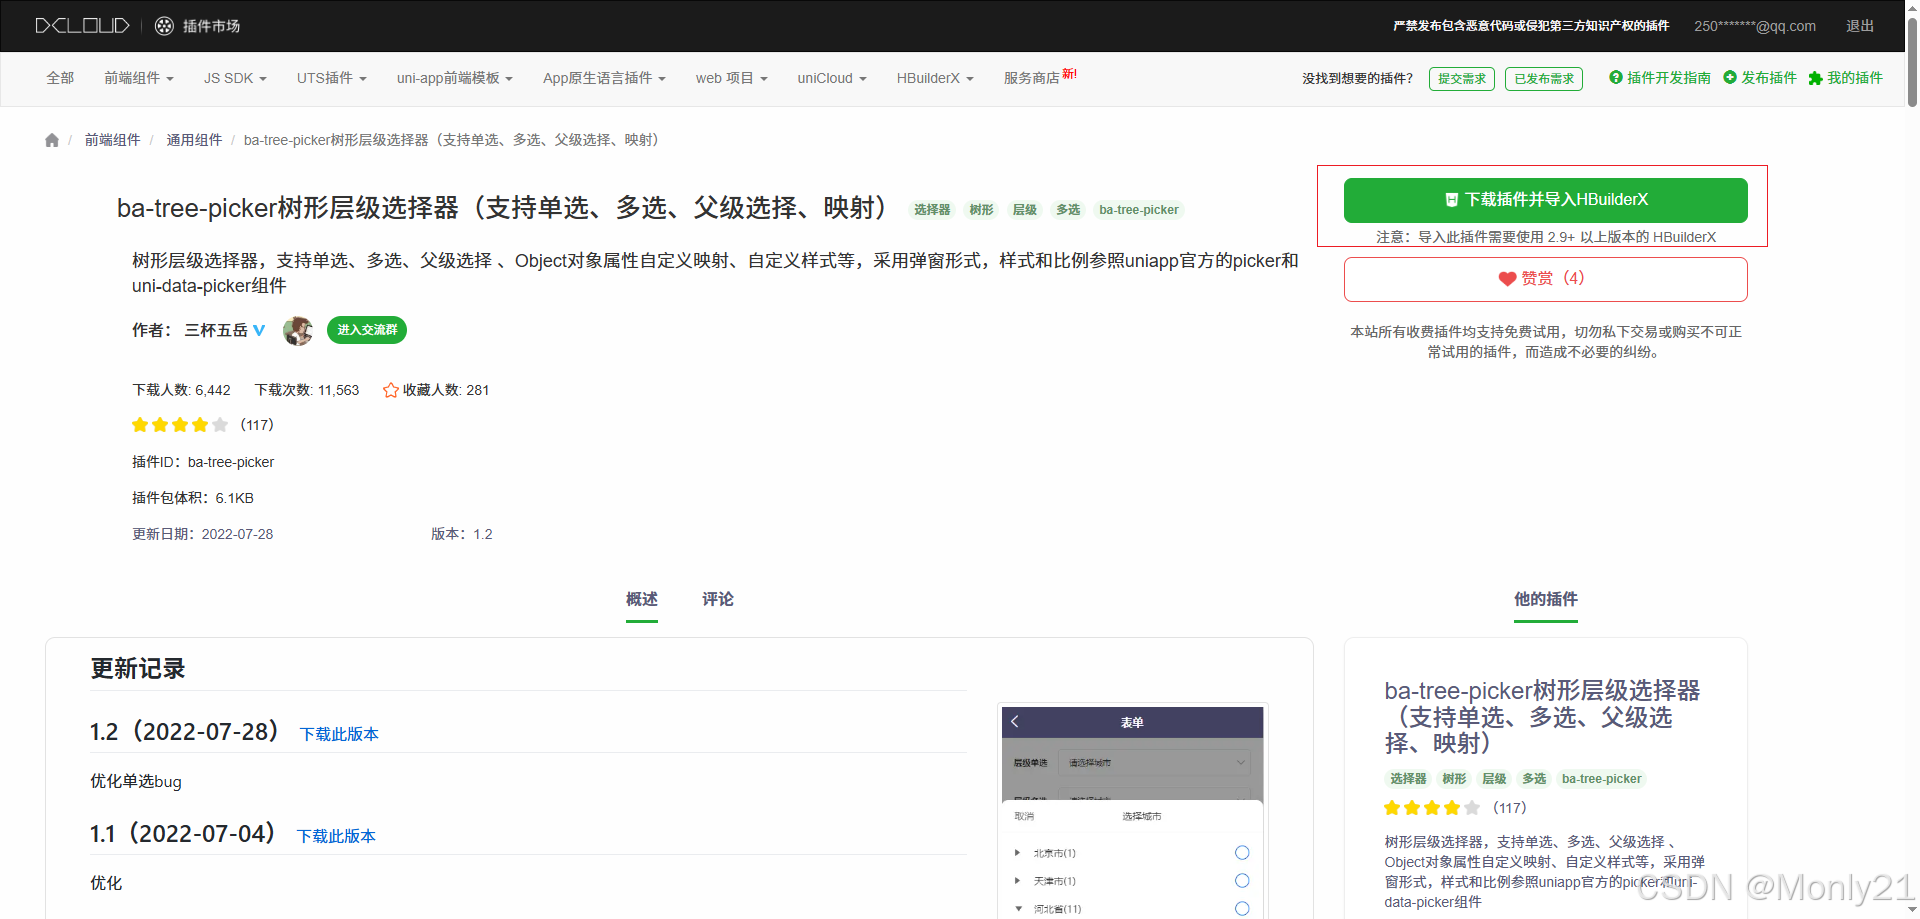Click 插件ID value ba-tree-picker
Screen dimensions: 1920x919
(231, 462)
